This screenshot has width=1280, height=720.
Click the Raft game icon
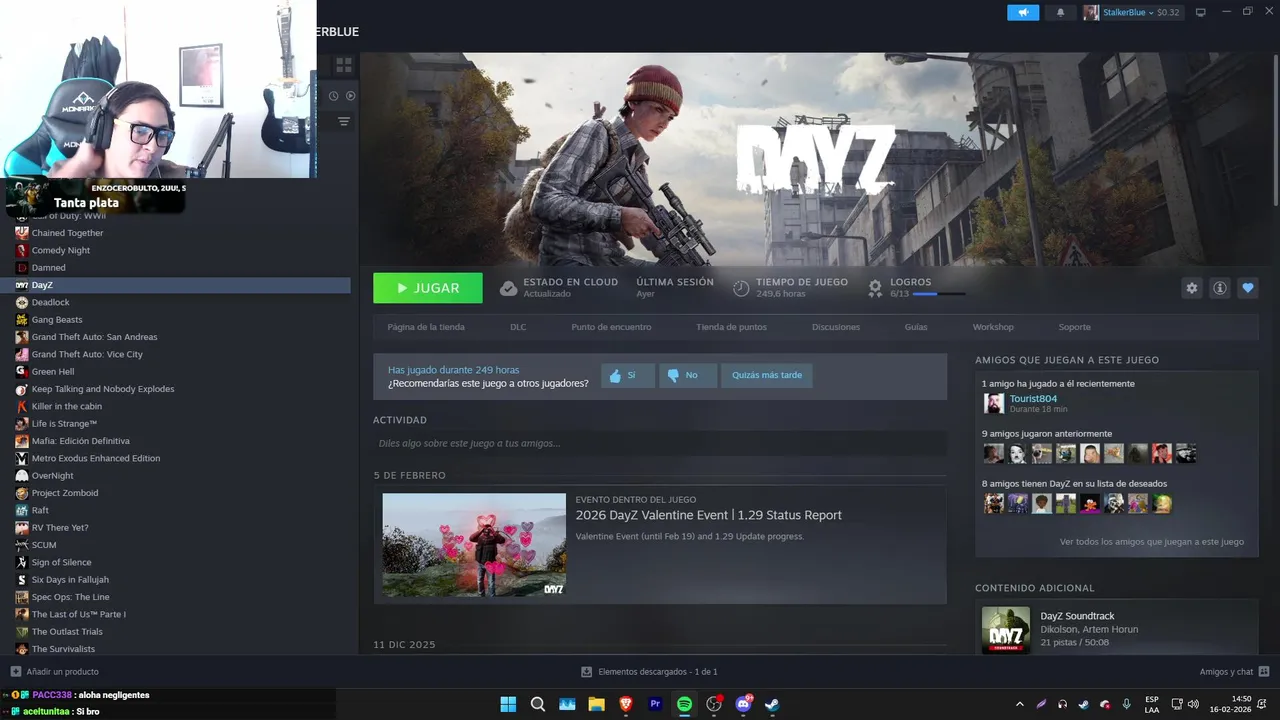pyautogui.click(x=22, y=510)
